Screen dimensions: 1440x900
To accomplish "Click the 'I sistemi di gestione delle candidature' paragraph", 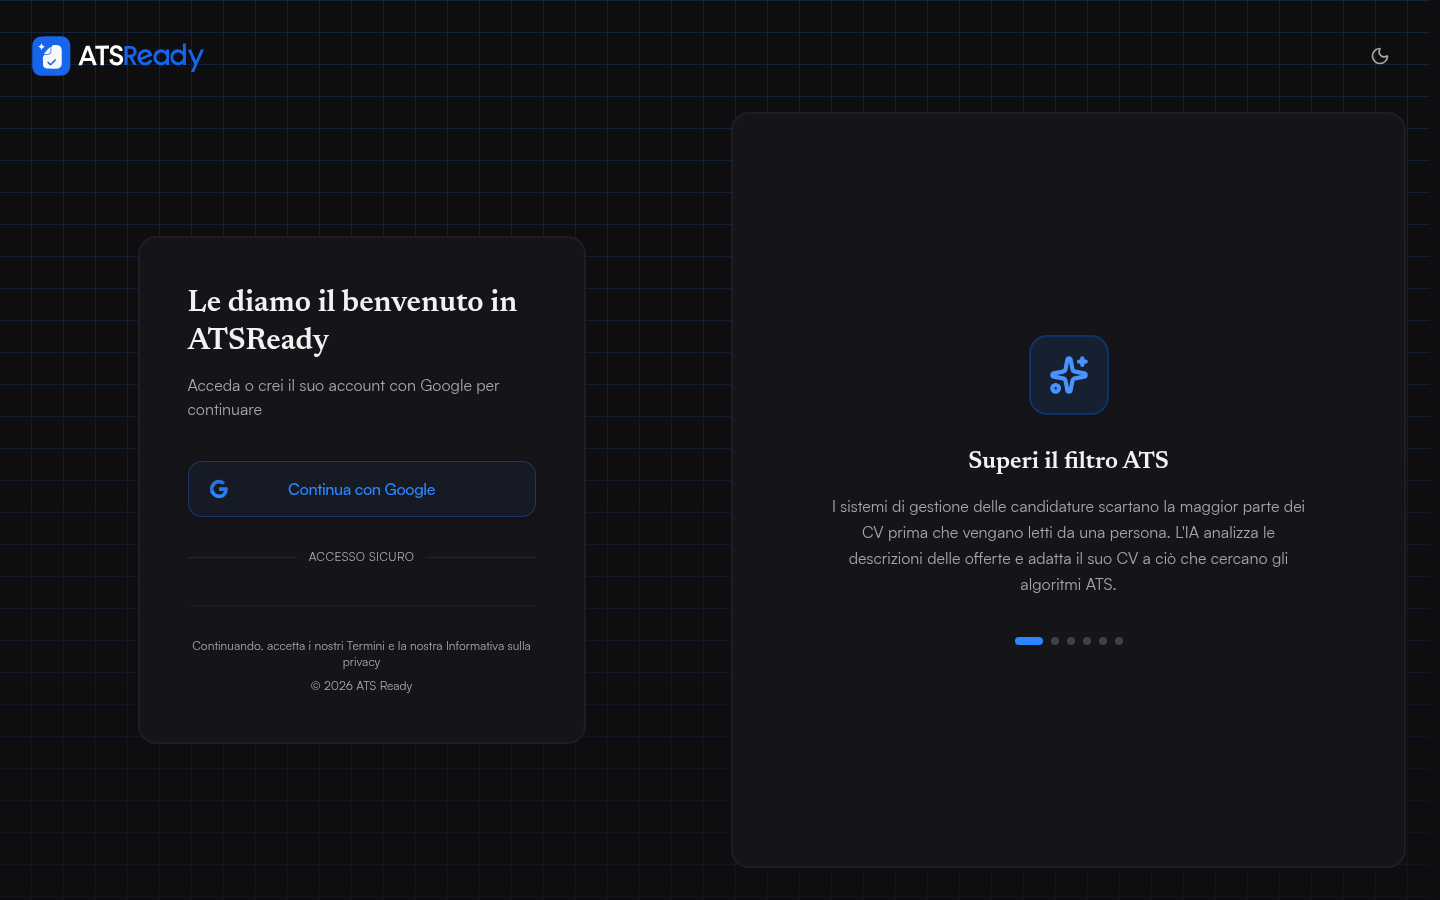I will click(1068, 545).
